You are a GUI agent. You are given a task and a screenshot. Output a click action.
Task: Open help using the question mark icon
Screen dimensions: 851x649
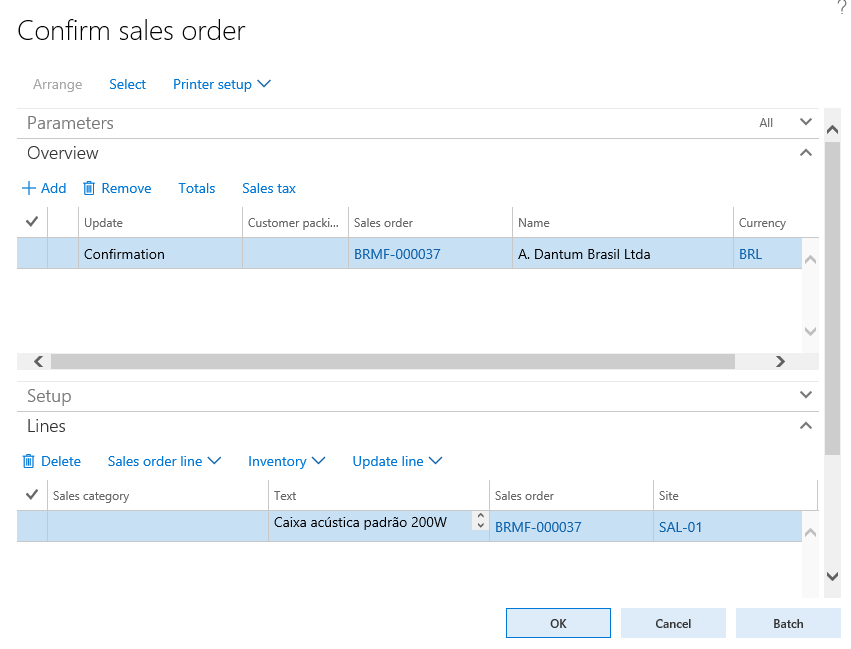click(840, 8)
